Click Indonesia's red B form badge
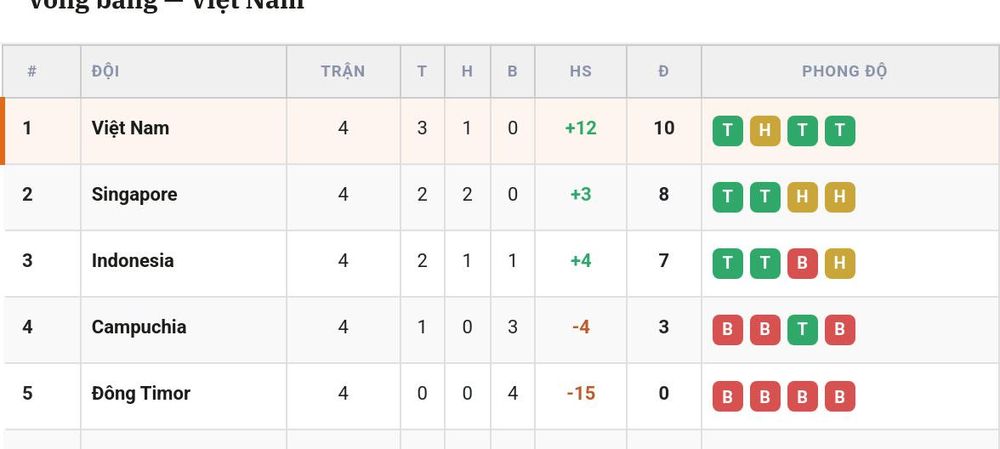Viewport: 1000px width, 449px height. 802,263
